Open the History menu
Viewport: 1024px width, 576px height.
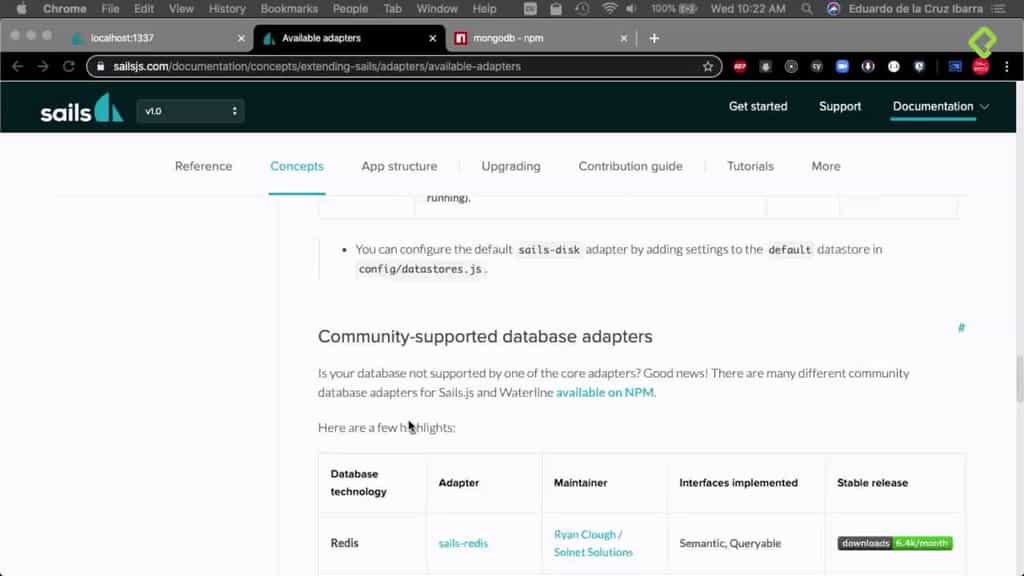click(x=227, y=9)
